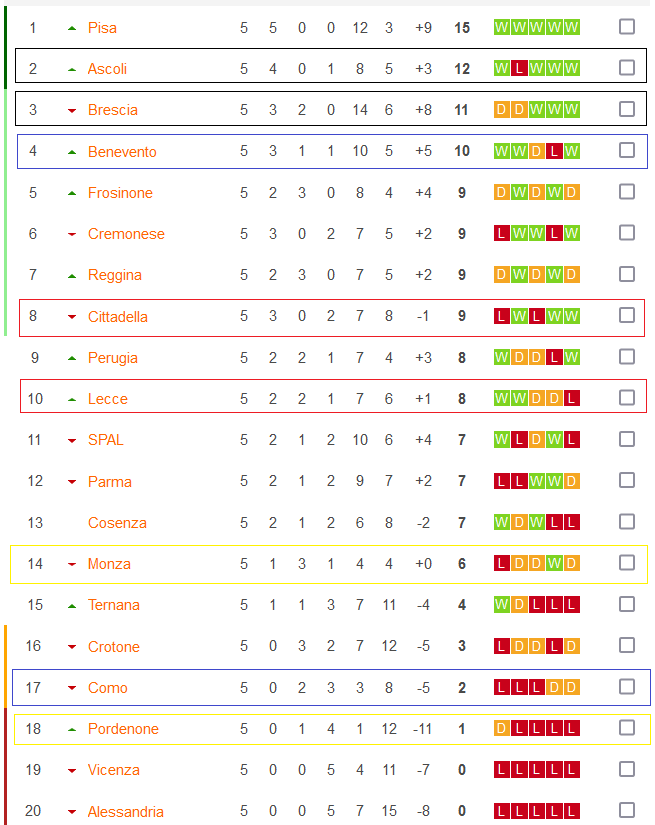This screenshot has height=825, width=655.
Task: Click the Reggina team name
Action: [115, 275]
